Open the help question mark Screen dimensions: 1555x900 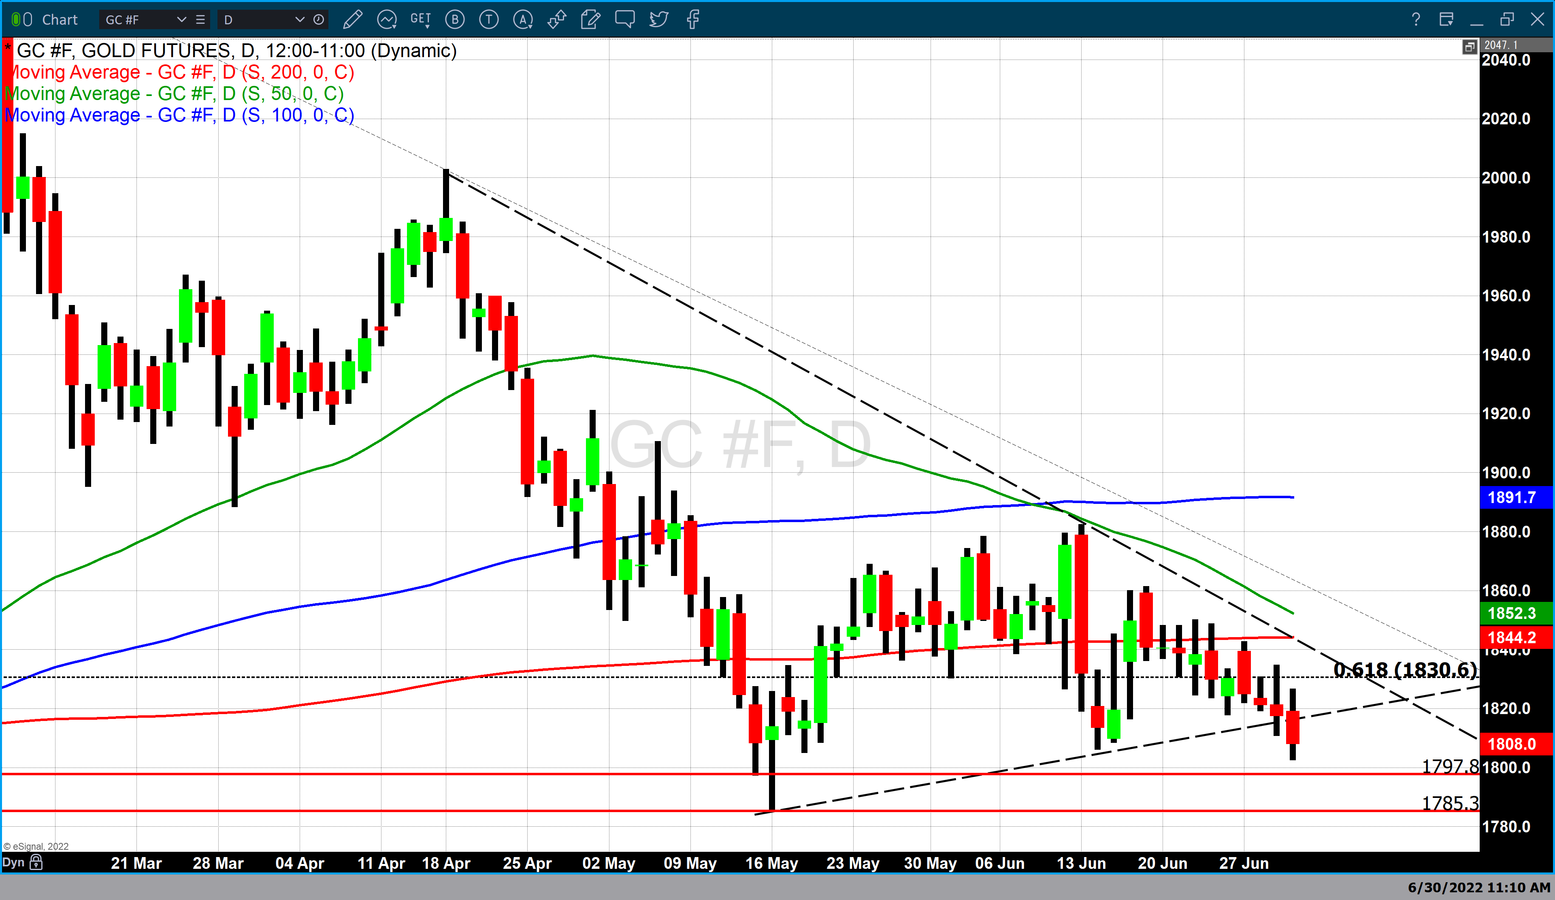point(1415,19)
